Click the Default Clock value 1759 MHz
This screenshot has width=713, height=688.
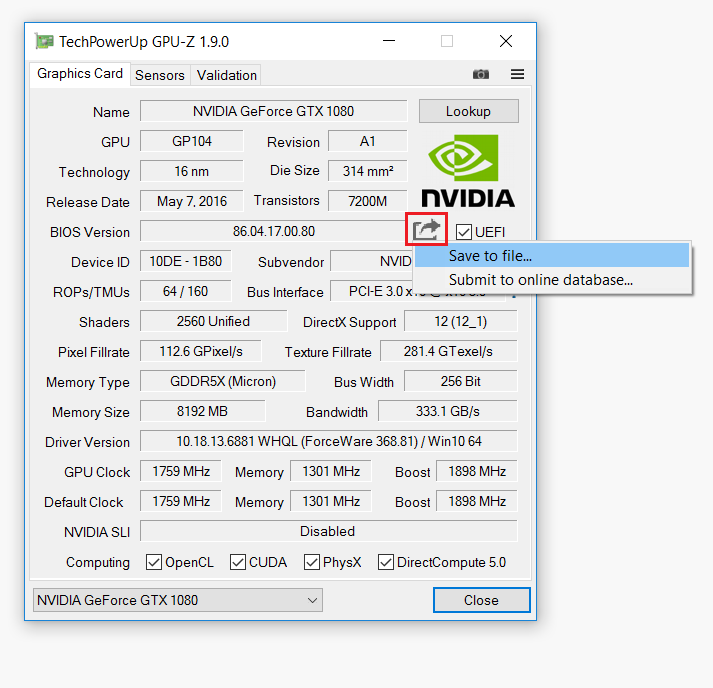(x=181, y=501)
